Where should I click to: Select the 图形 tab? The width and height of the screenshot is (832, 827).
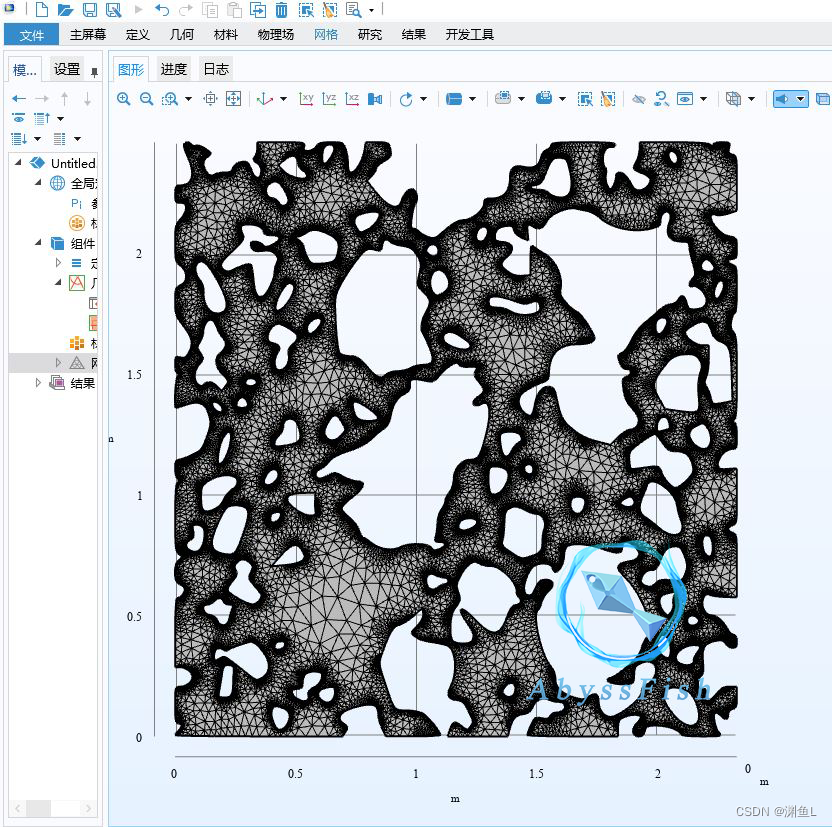click(x=131, y=69)
